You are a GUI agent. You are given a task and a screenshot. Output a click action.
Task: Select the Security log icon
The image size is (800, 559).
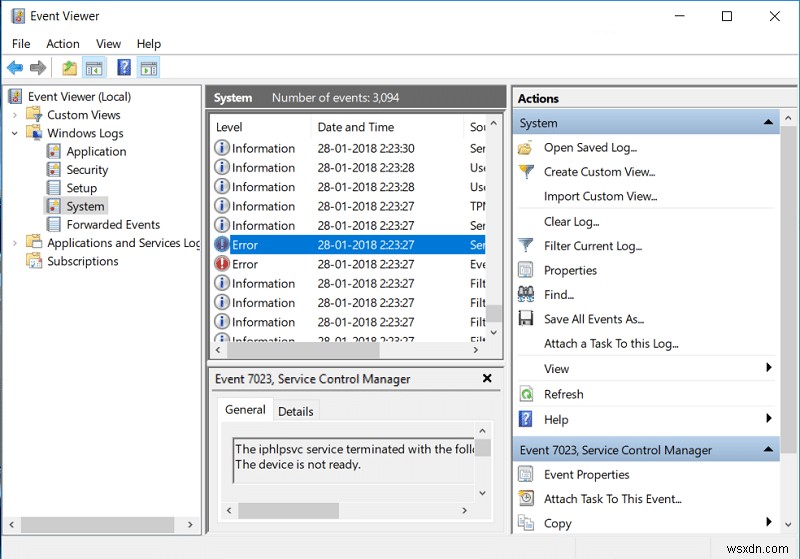[x=54, y=169]
